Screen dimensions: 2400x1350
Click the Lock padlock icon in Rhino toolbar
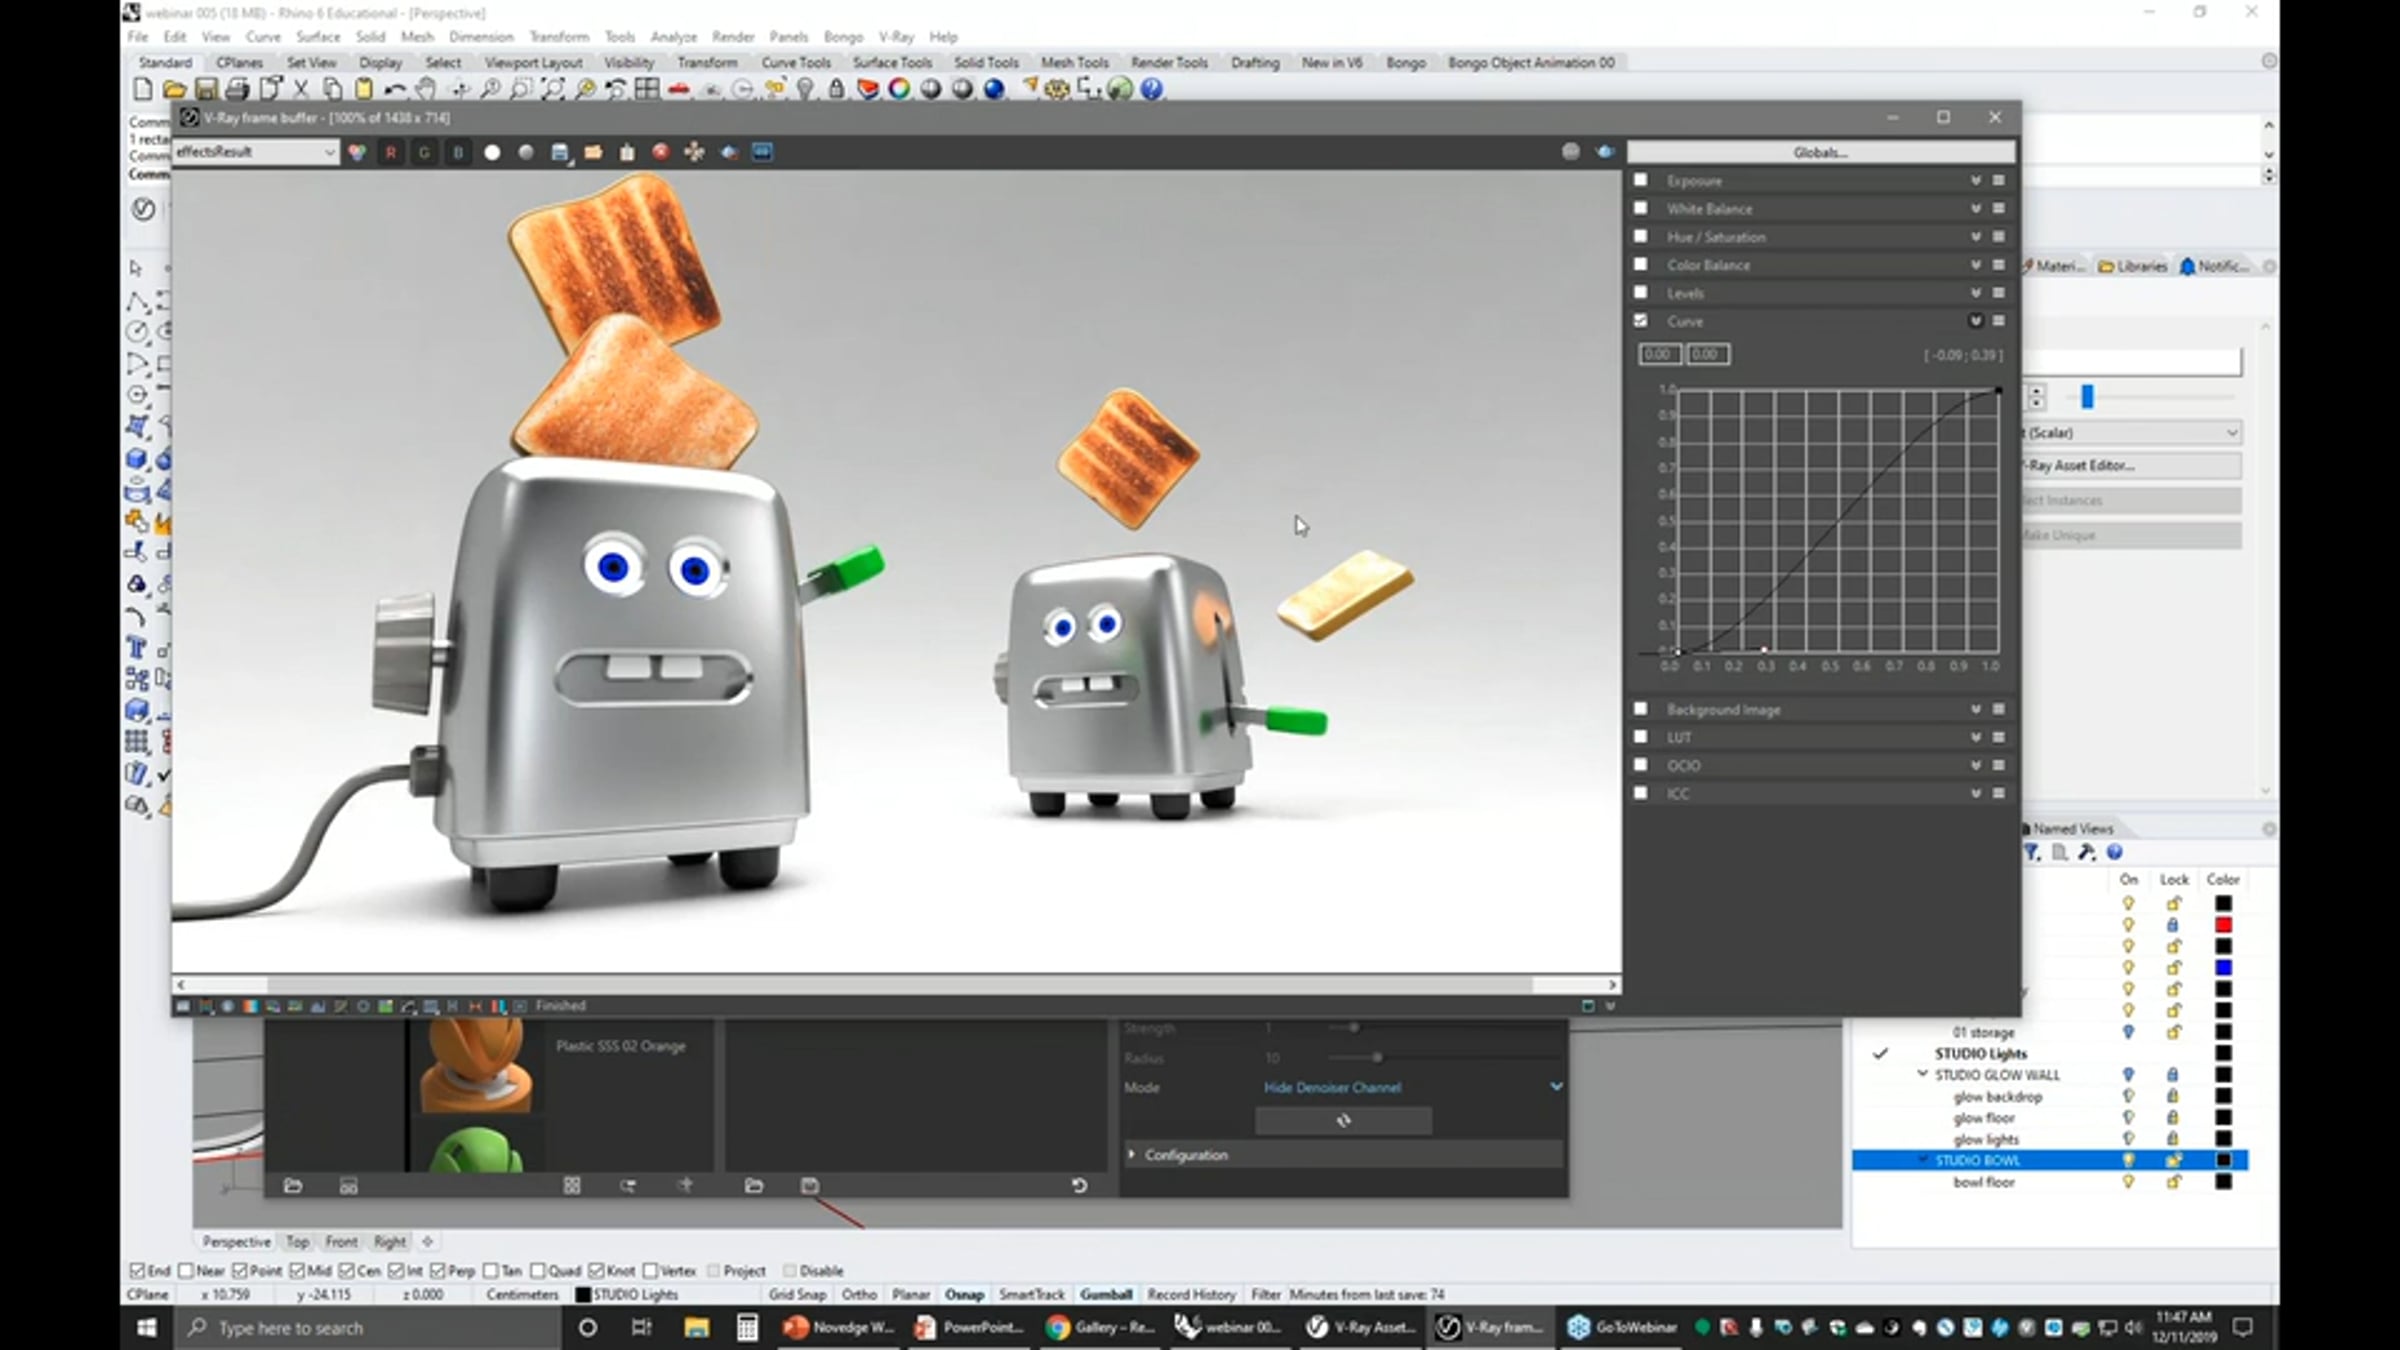coord(836,89)
